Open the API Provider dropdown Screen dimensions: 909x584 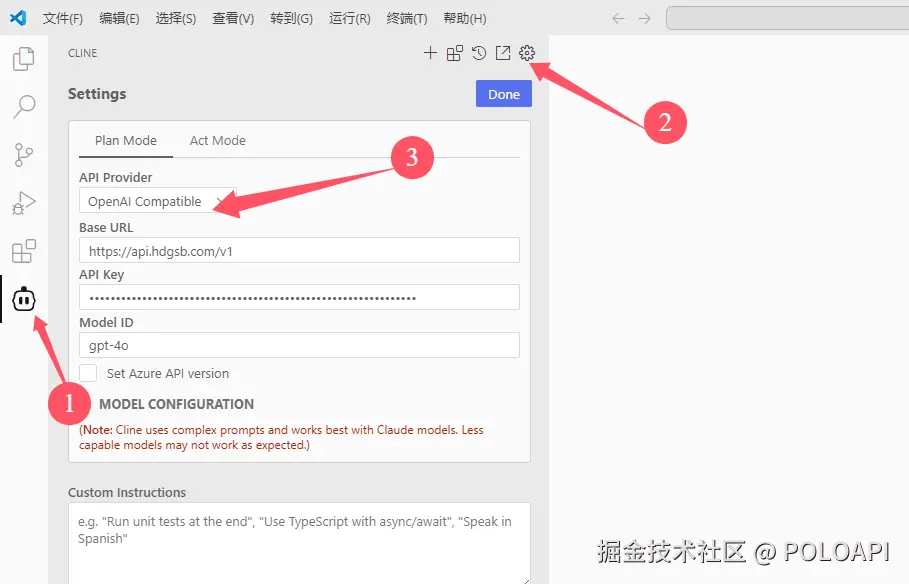click(x=158, y=201)
